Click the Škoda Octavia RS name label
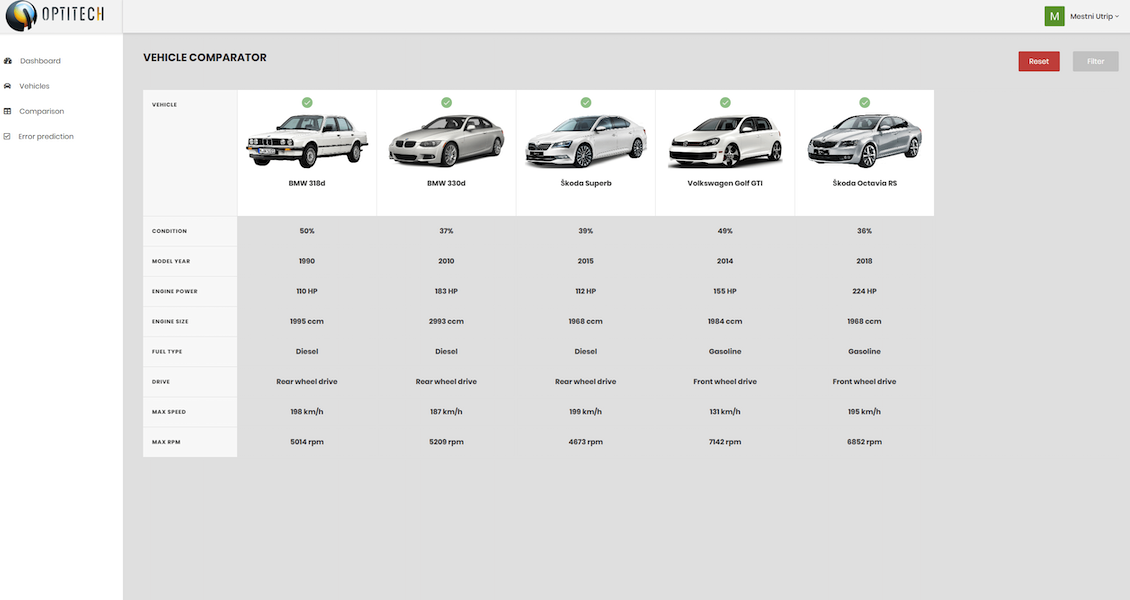Image resolution: width=1130 pixels, height=600 pixels. pyautogui.click(x=865, y=184)
